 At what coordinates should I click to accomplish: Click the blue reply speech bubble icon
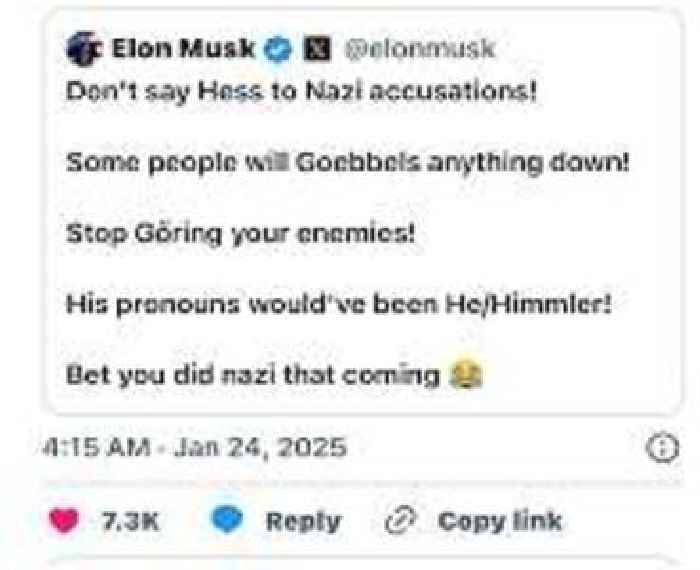(227, 520)
